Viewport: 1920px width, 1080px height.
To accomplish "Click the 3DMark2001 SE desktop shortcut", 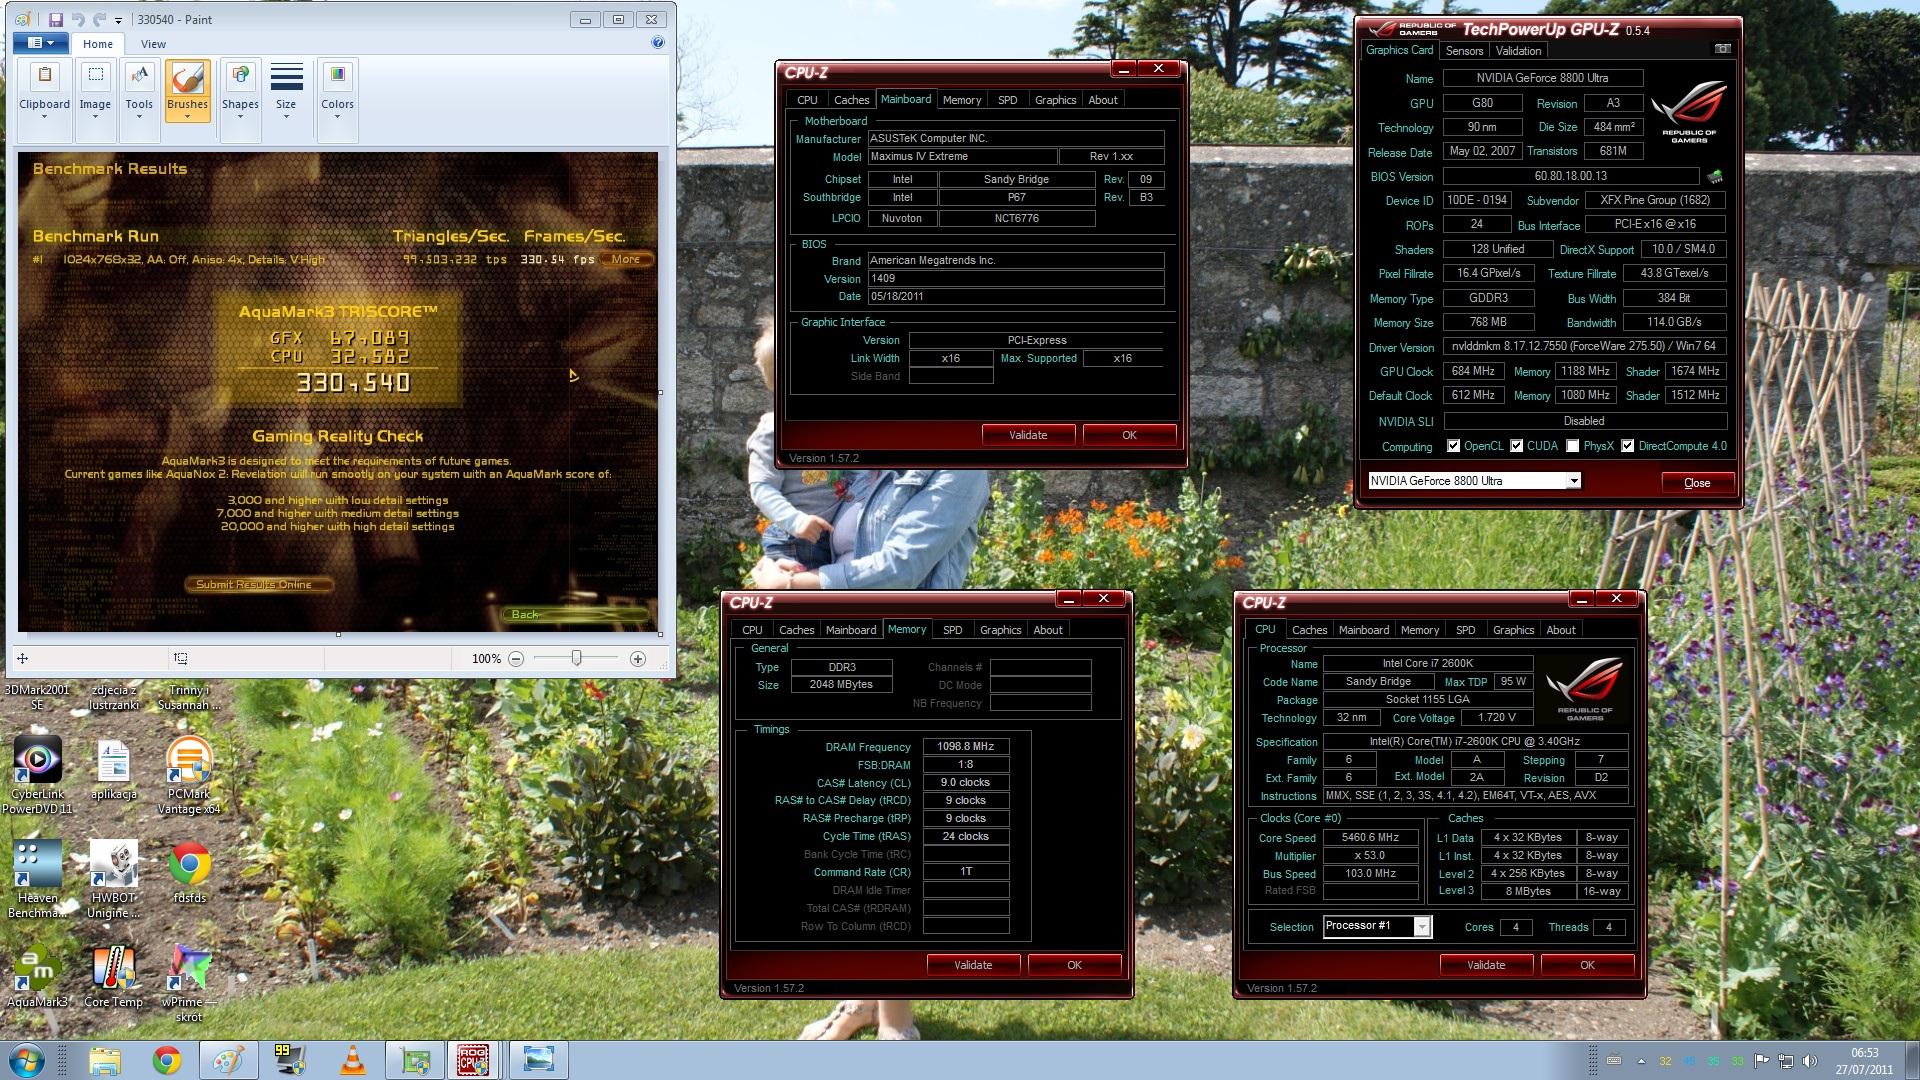I will (37, 696).
